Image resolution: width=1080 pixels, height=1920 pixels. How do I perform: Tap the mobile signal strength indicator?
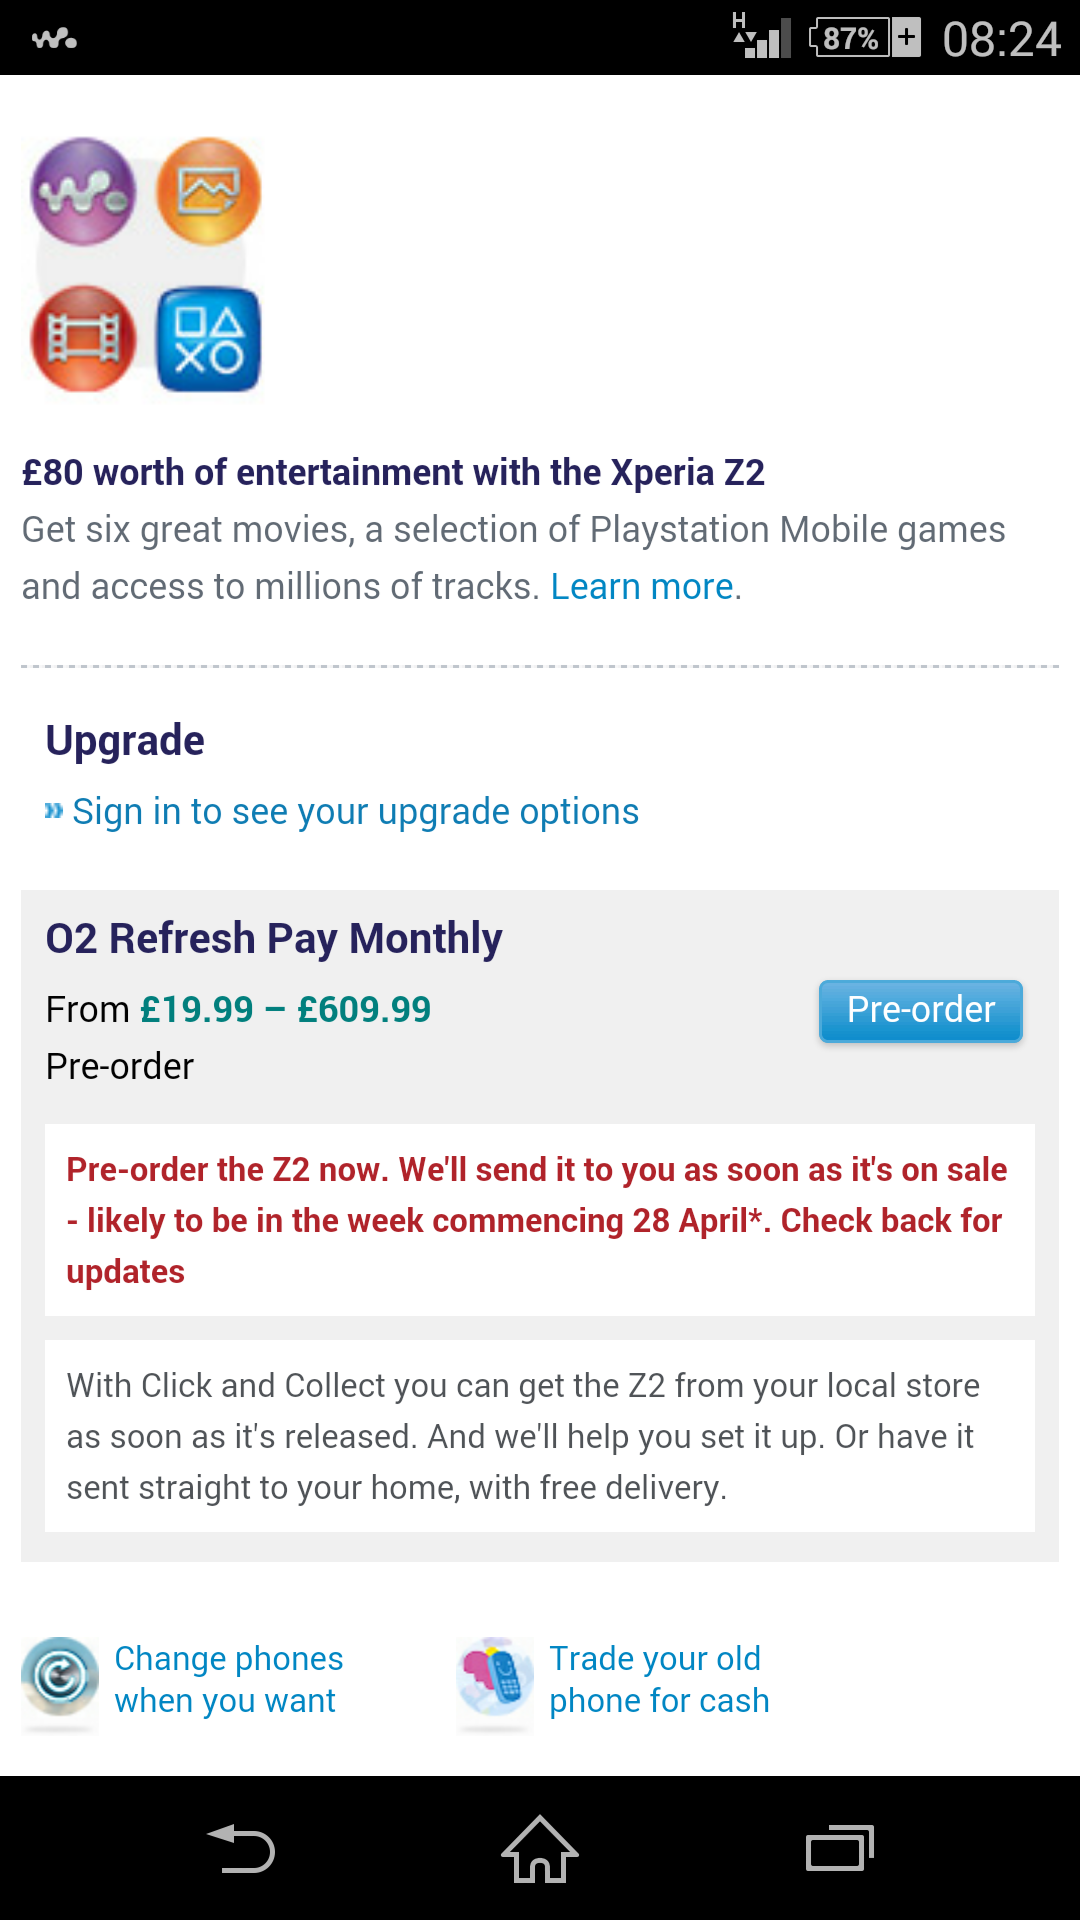click(x=762, y=36)
